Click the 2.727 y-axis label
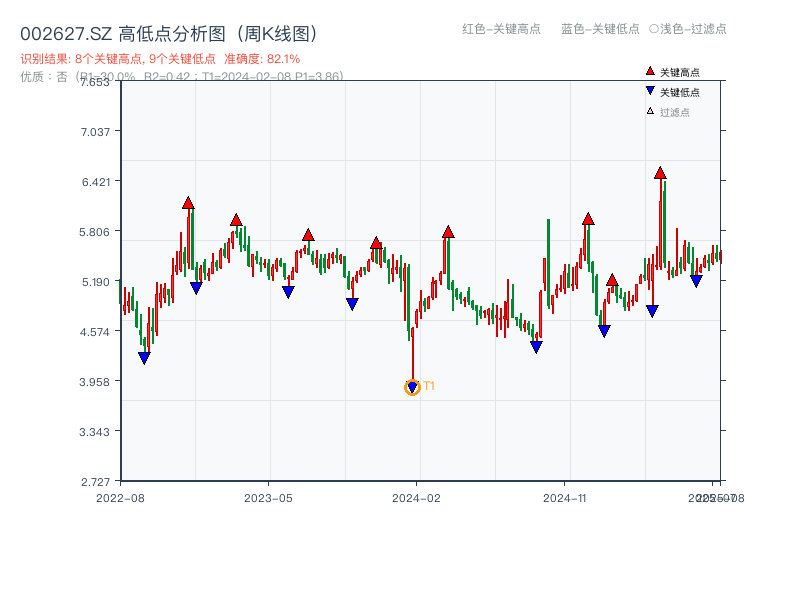 point(95,482)
